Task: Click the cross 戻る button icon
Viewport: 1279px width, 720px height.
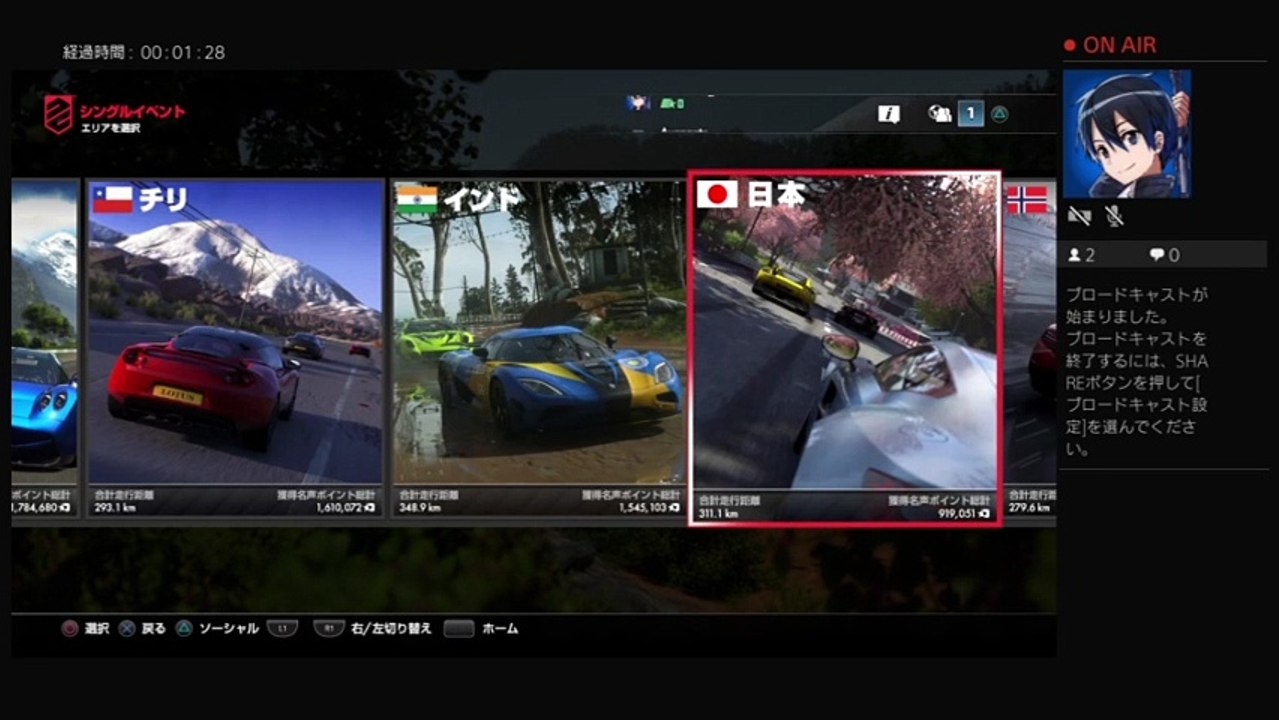Action: coord(127,629)
